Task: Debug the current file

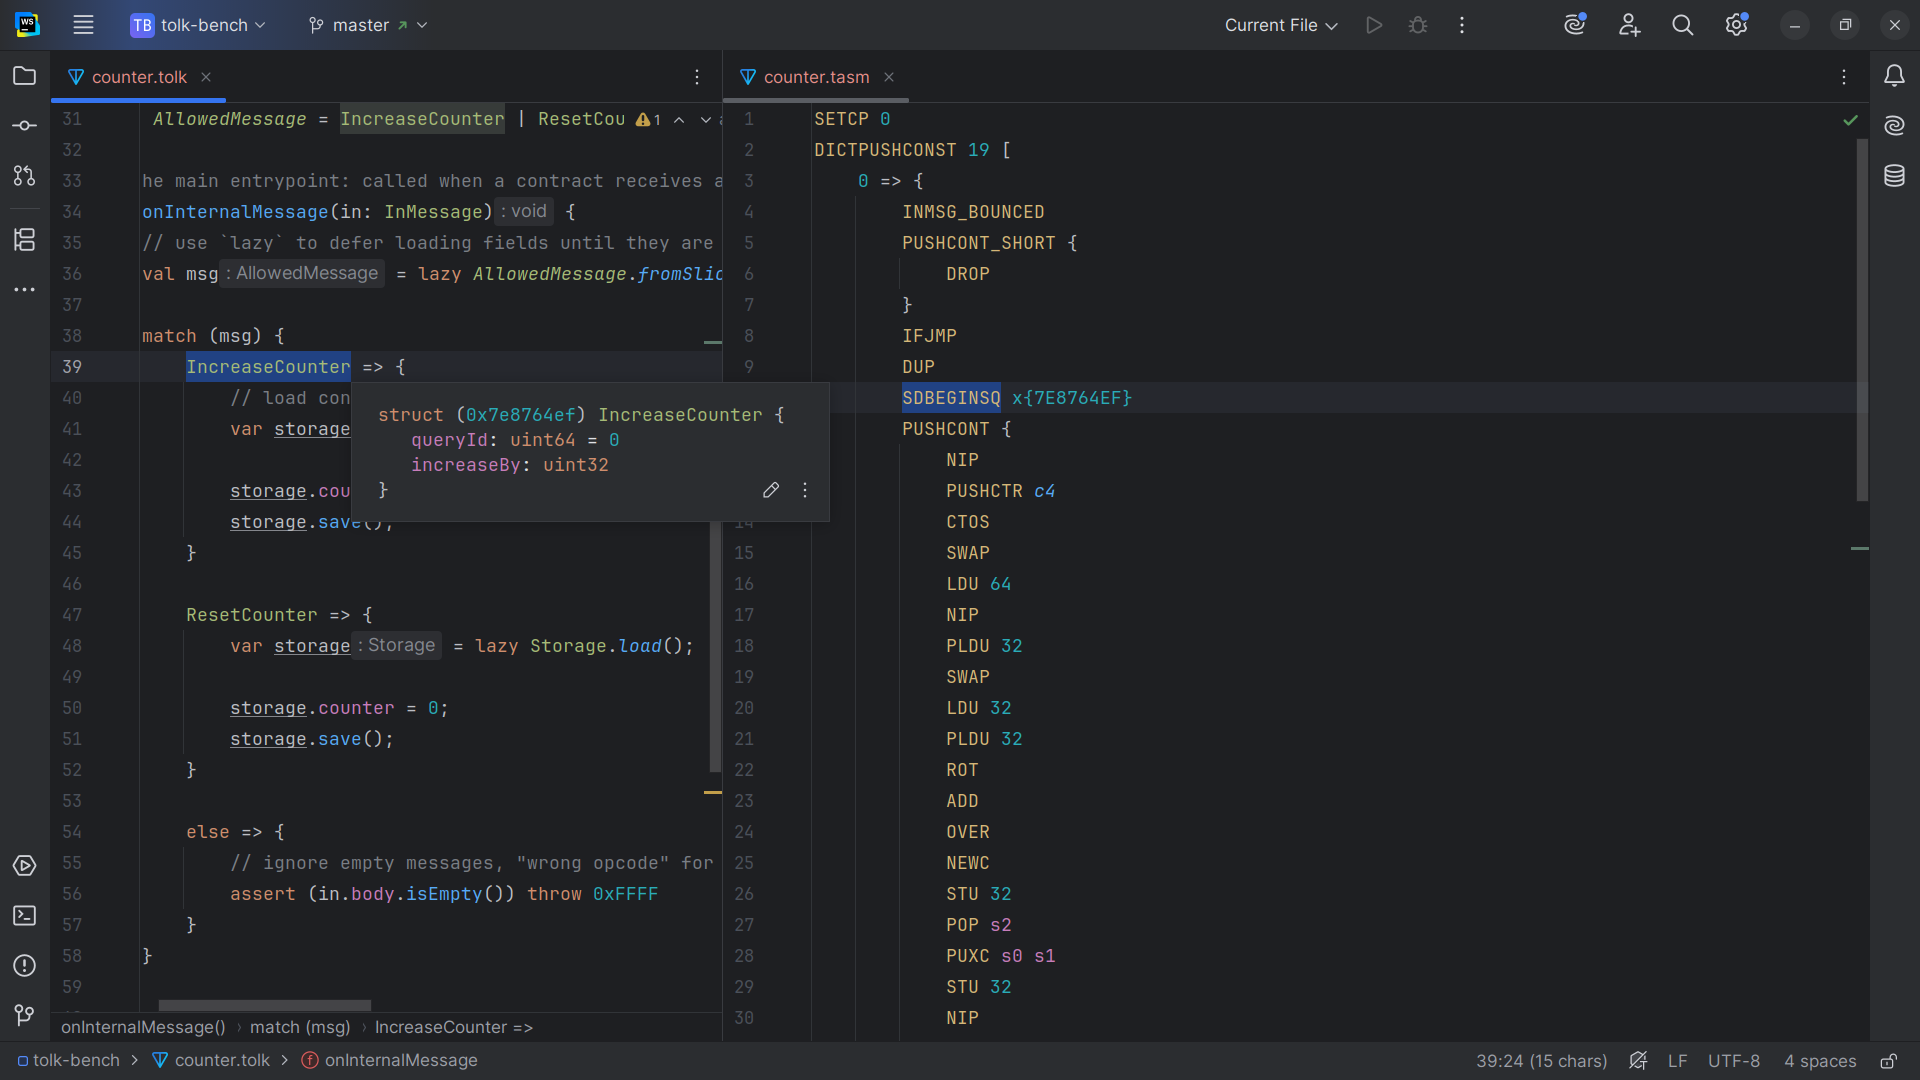Action: coord(1418,25)
